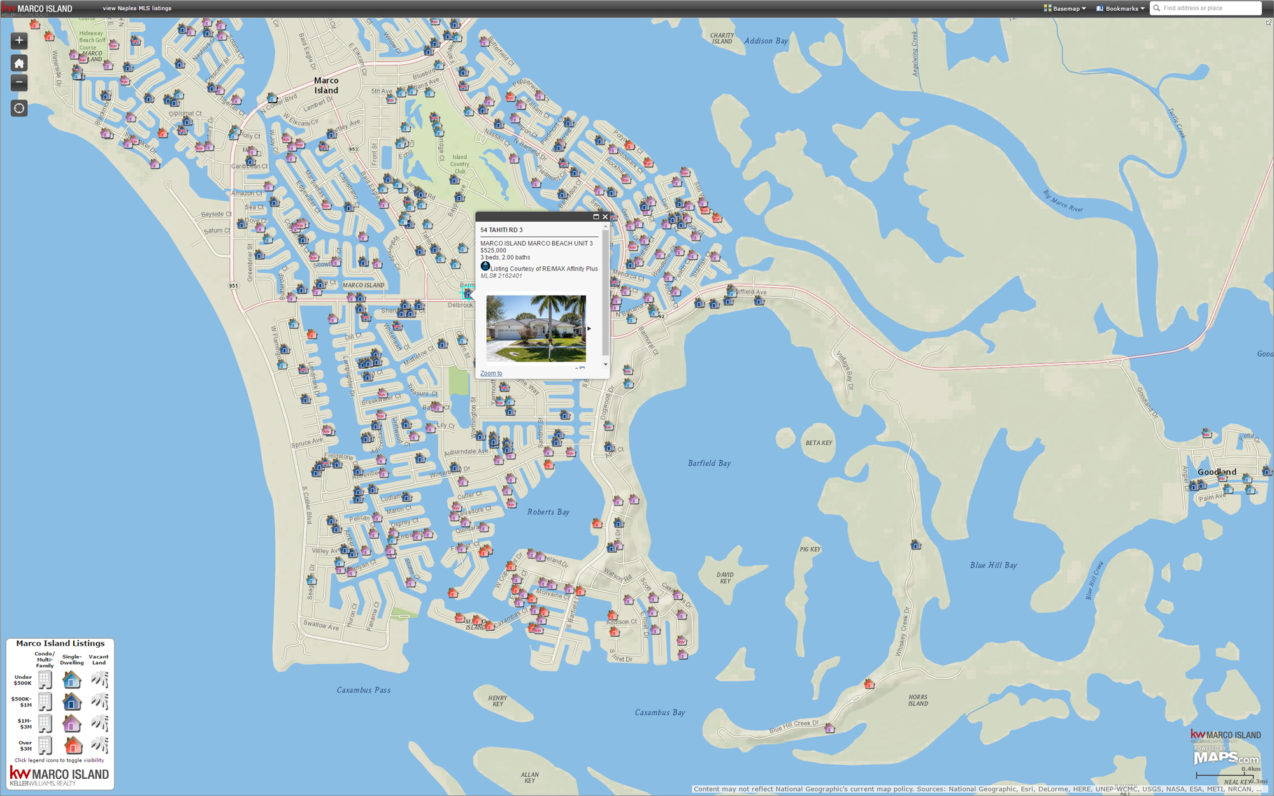1274x796 pixels.
Task: Show next photo in listing popup
Action: (x=589, y=328)
